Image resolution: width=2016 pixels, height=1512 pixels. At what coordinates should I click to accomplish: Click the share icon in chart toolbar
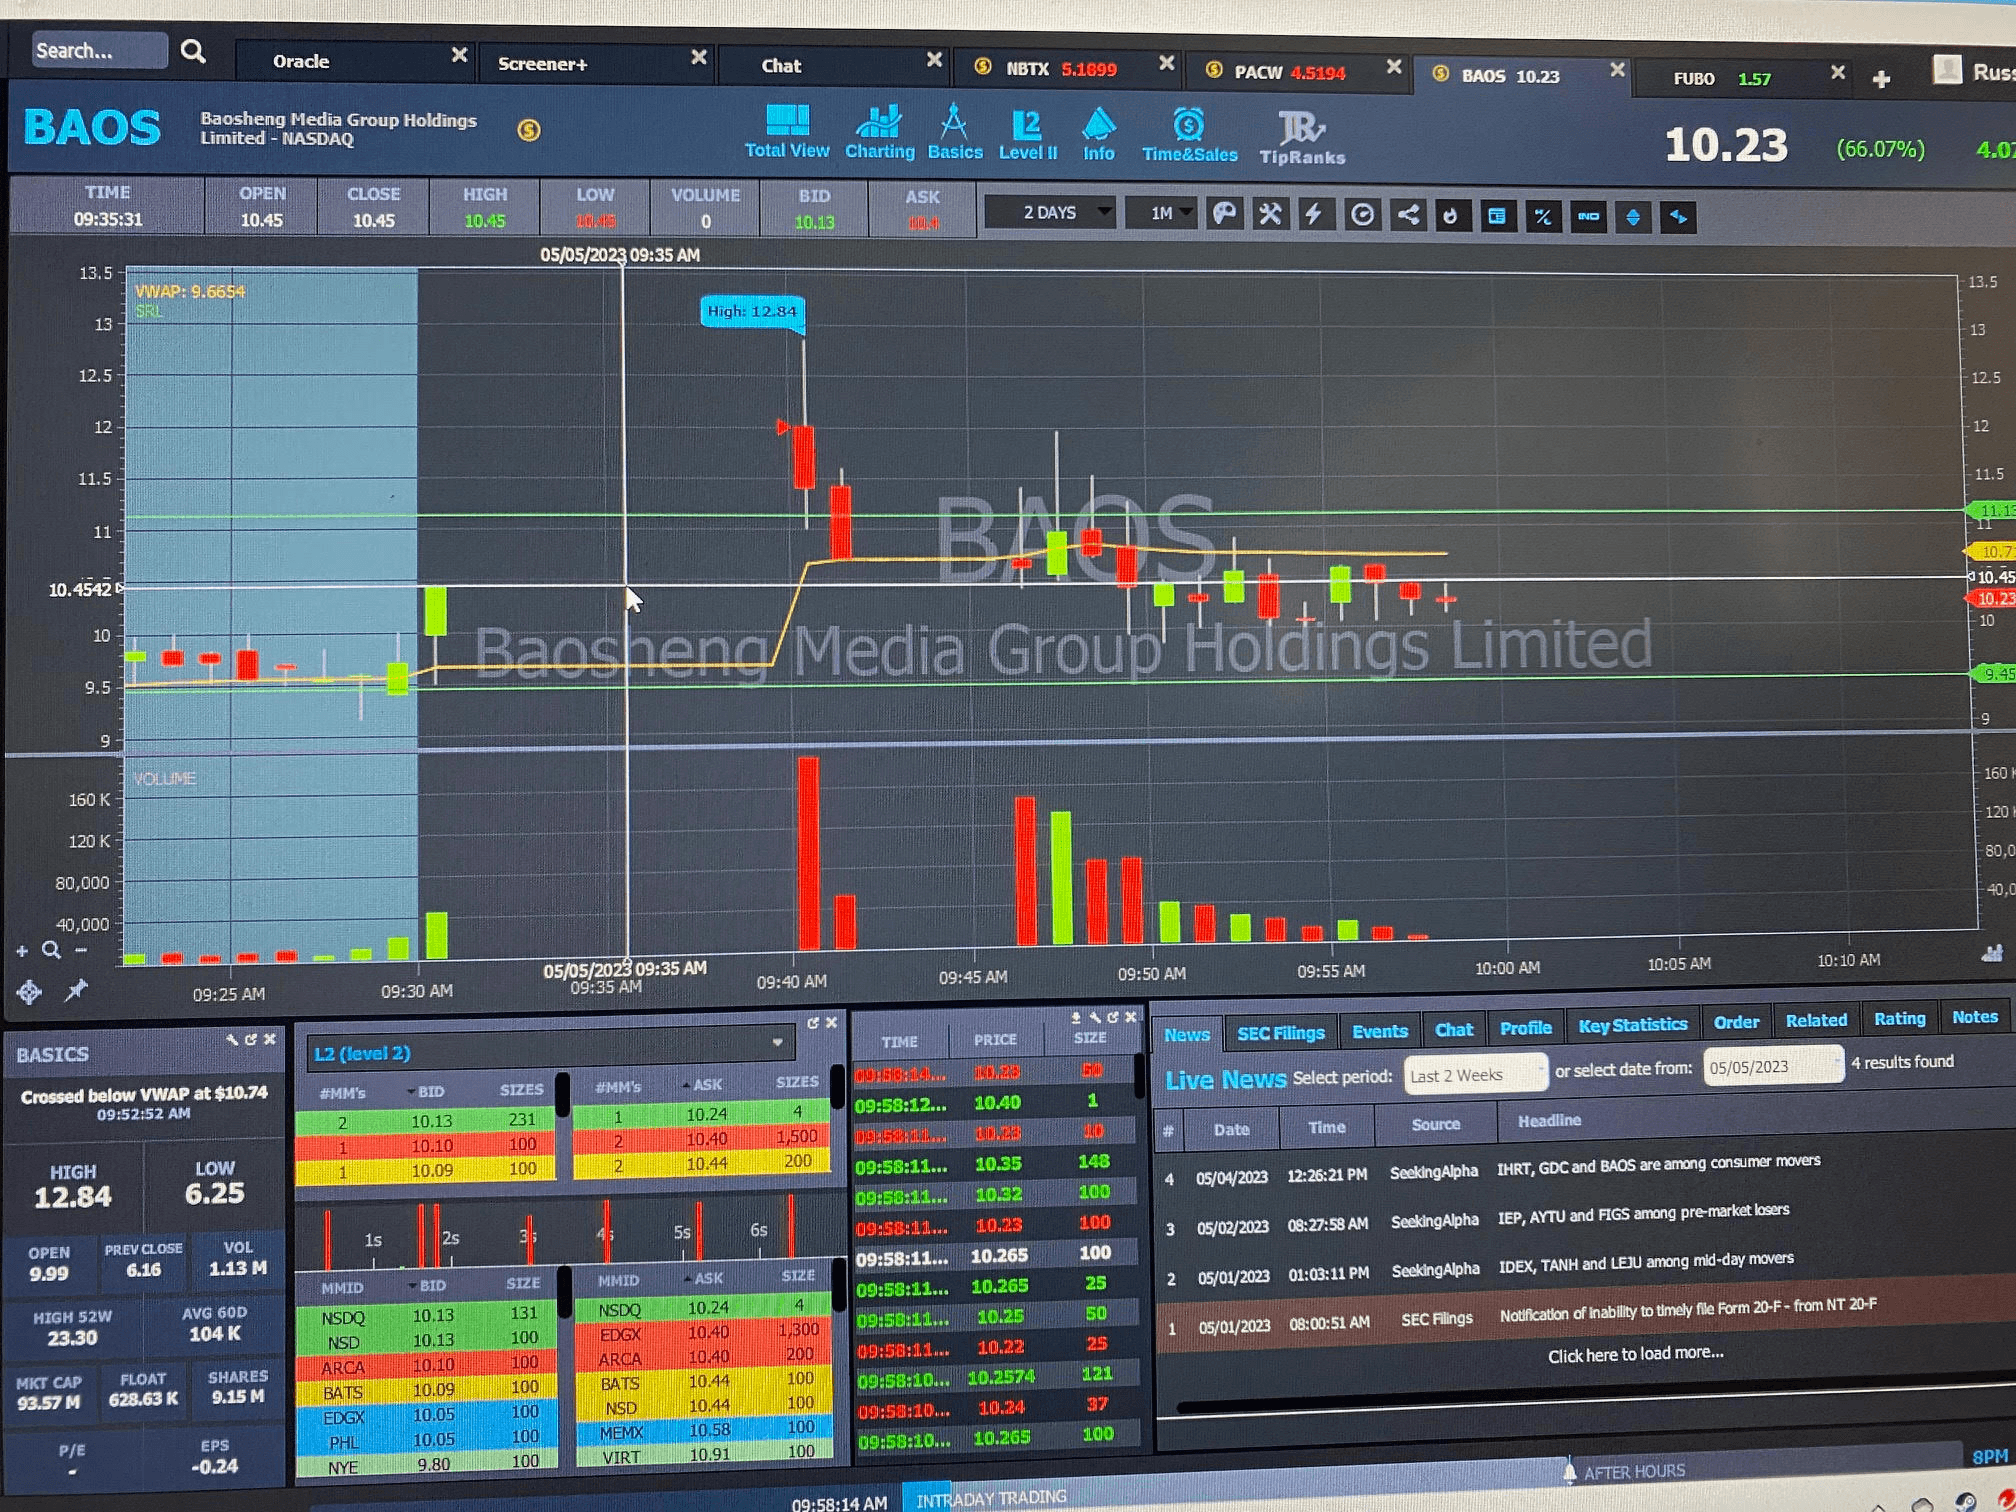pyautogui.click(x=1408, y=215)
